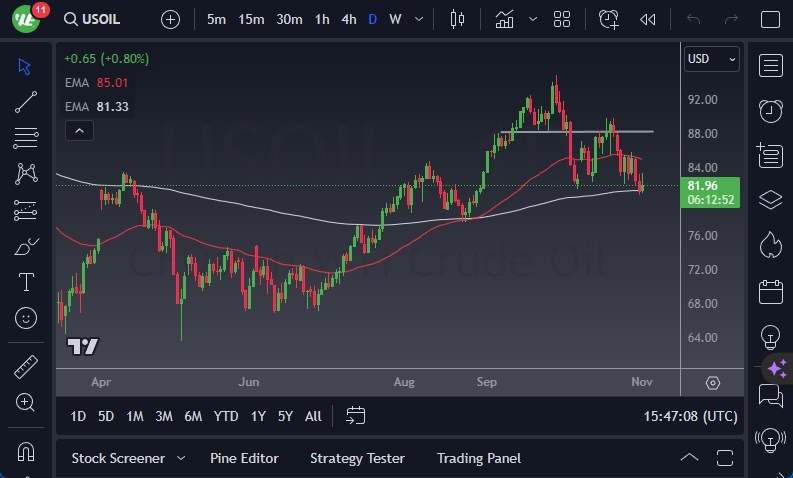Expand the Stock Screener dropdown arrow
This screenshot has width=793, height=478.
point(181,458)
